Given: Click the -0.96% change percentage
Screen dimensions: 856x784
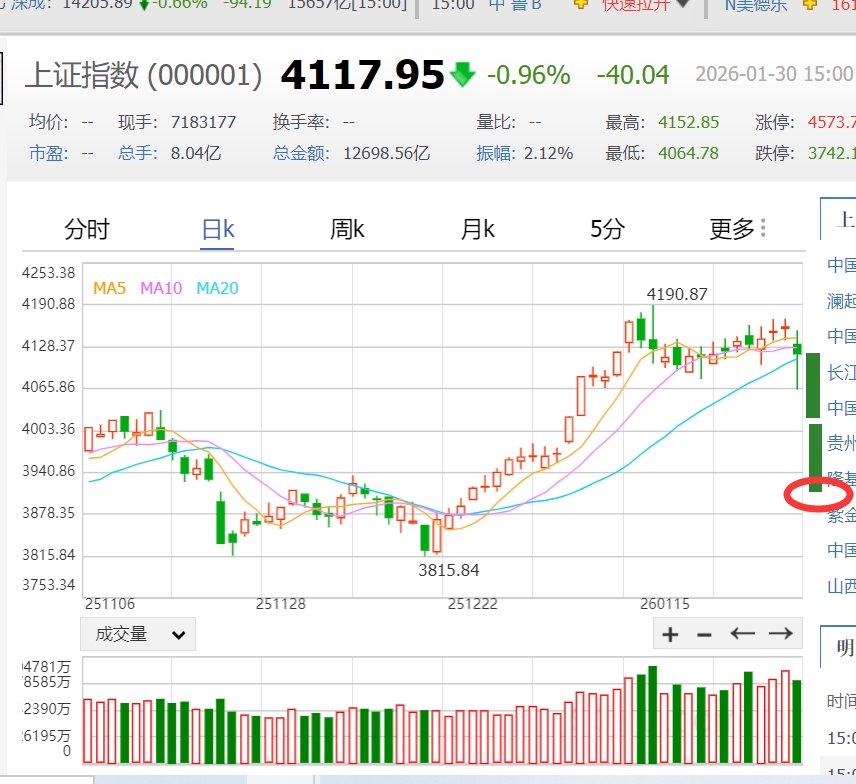Looking at the screenshot, I should click(x=528, y=75).
